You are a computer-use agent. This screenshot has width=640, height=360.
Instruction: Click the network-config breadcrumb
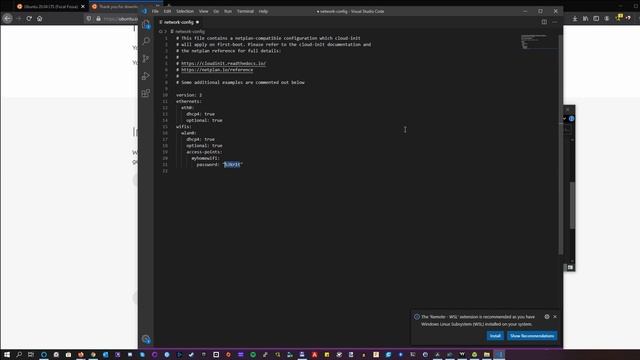click(x=190, y=31)
